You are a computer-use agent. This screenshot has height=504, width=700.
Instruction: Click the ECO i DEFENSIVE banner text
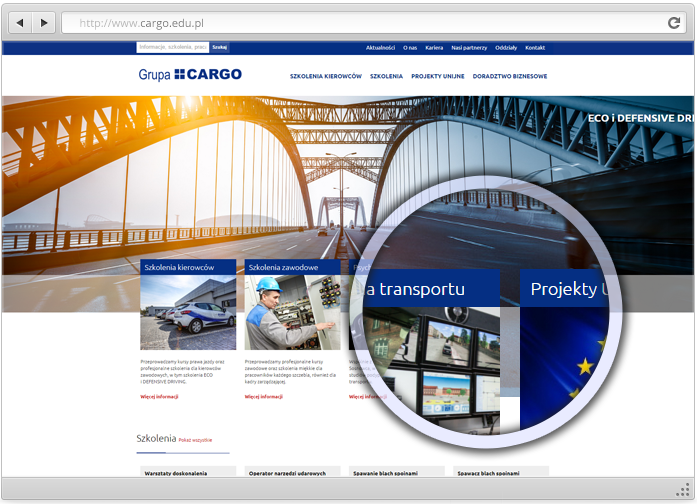(x=641, y=118)
